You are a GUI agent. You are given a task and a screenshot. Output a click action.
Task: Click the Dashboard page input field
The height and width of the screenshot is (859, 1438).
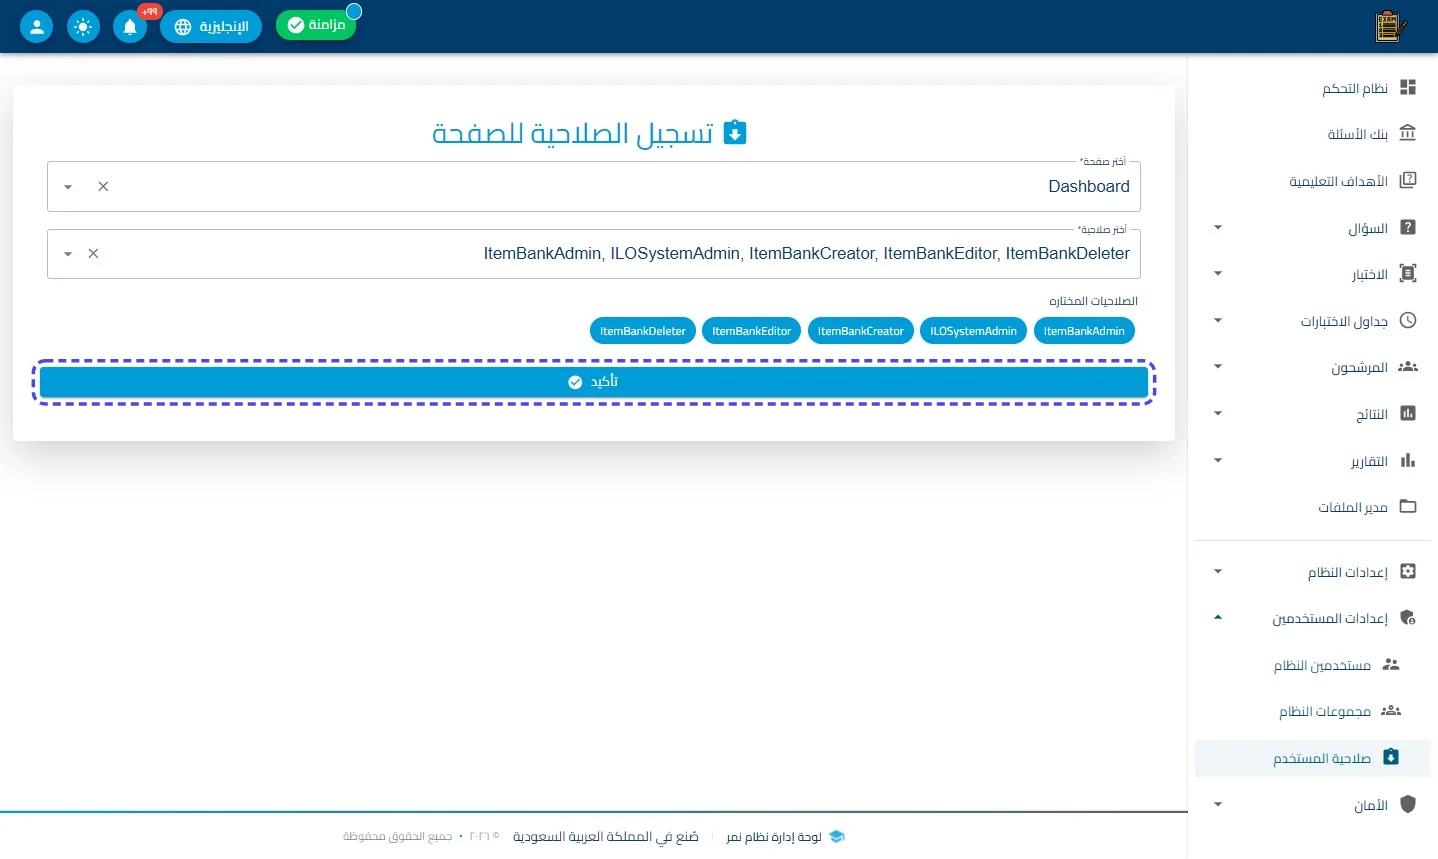point(594,187)
